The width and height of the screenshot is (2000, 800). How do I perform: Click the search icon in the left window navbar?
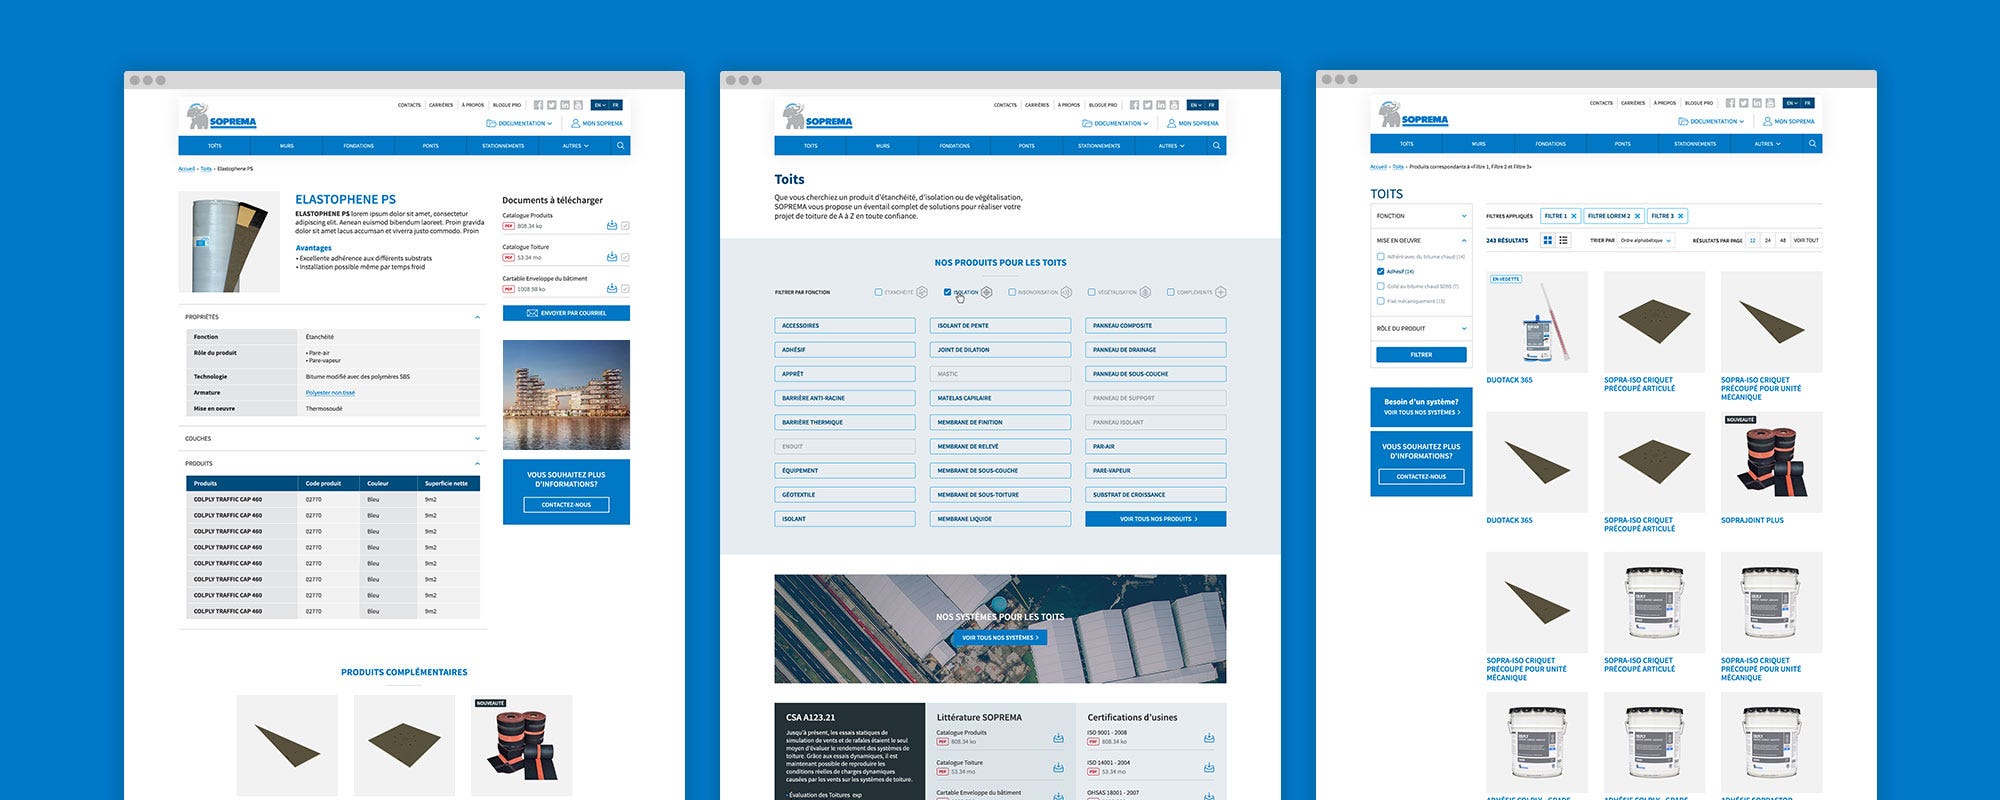pyautogui.click(x=621, y=146)
